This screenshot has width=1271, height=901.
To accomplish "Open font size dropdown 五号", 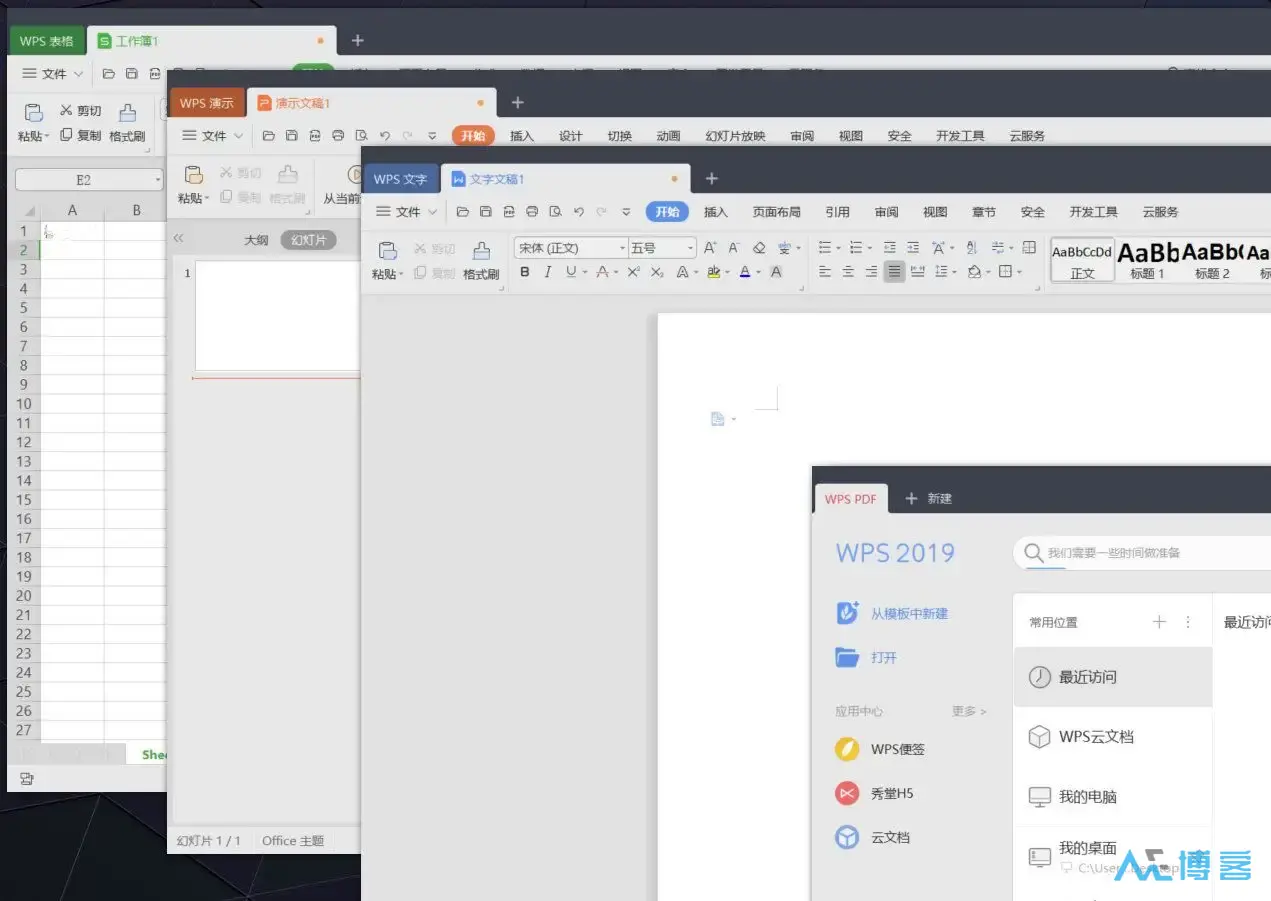I will click(x=690, y=248).
